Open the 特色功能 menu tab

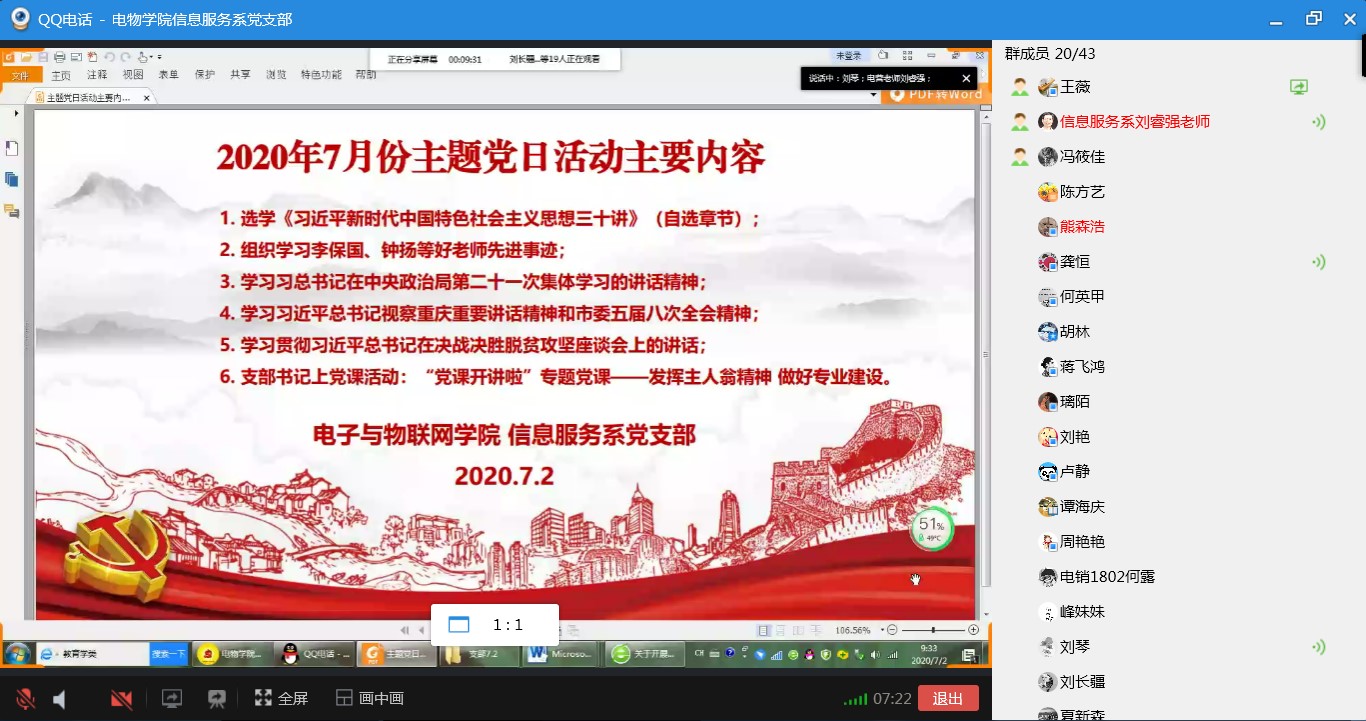coord(321,75)
